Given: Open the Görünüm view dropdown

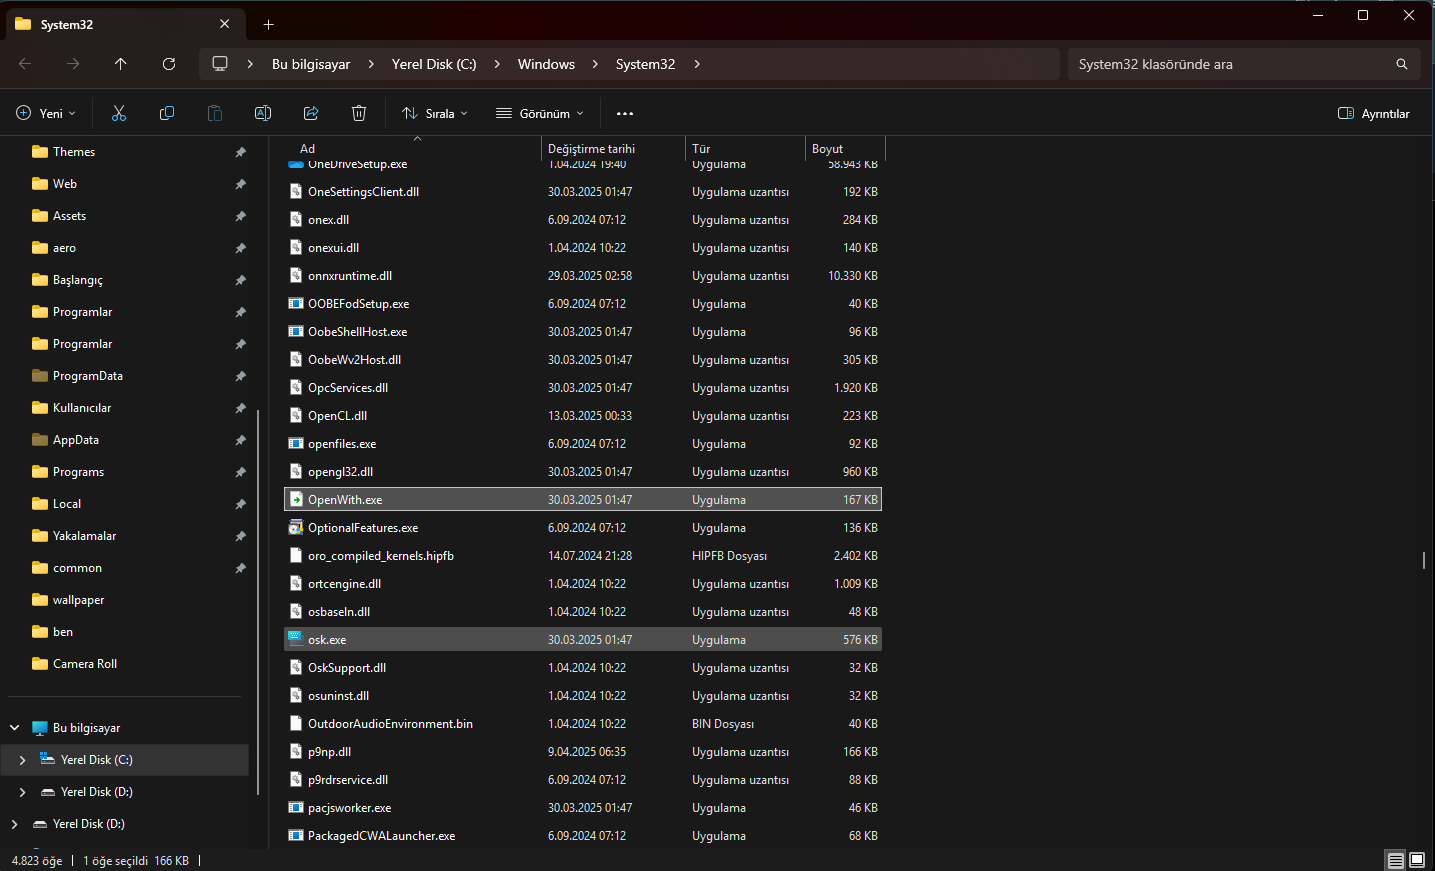Looking at the screenshot, I should [540, 113].
